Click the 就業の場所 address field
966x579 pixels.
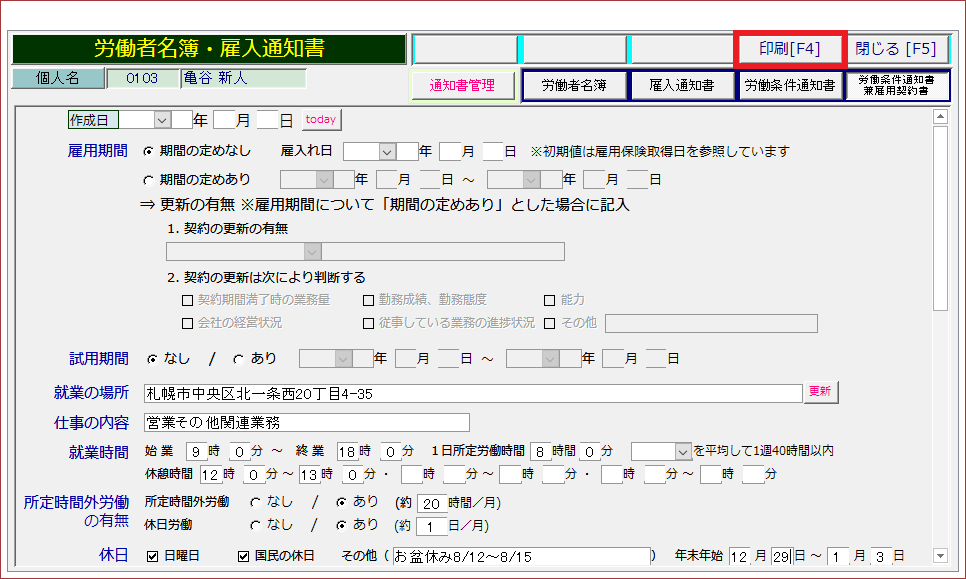(x=472, y=394)
